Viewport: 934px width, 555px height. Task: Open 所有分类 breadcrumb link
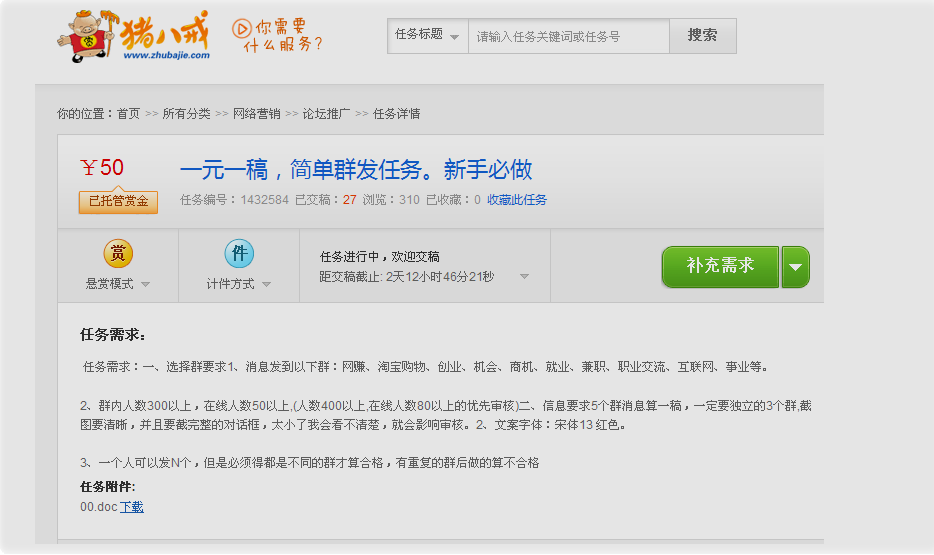tap(186, 114)
